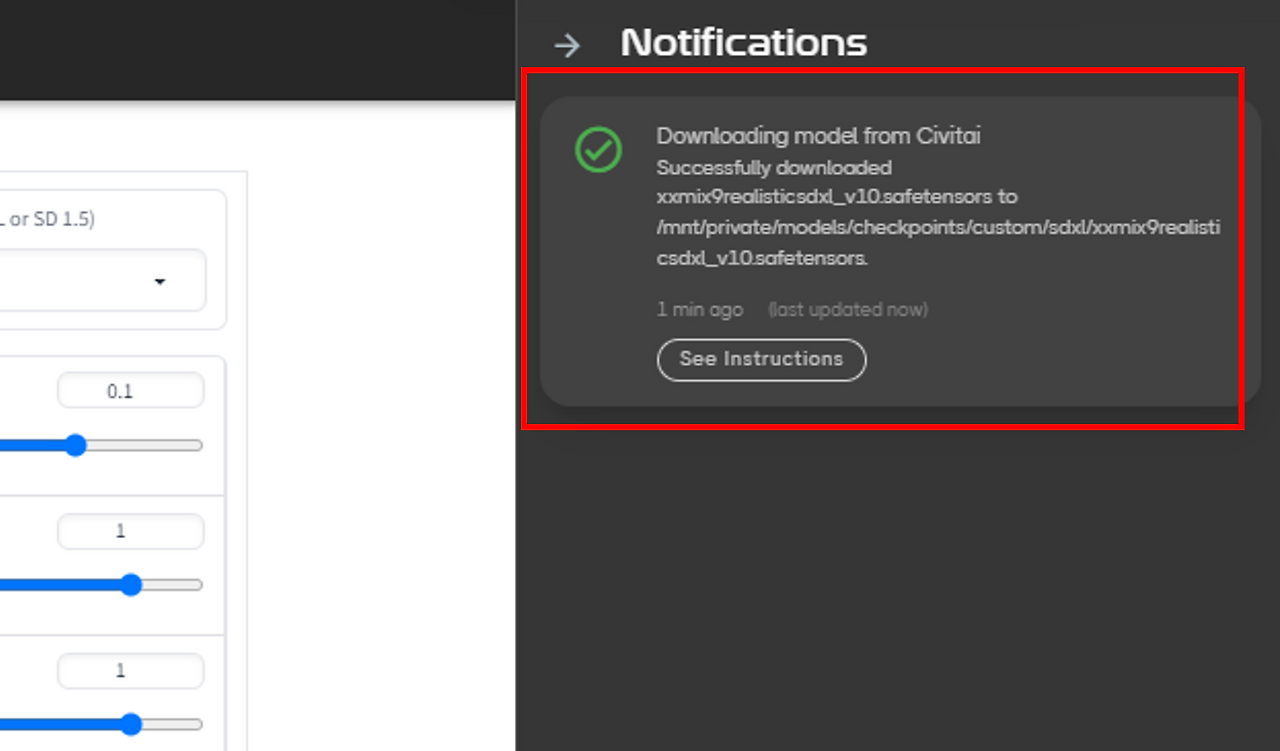Click the second slider's blue handle
Image resolution: width=1280 pixels, height=751 pixels.
point(131,585)
